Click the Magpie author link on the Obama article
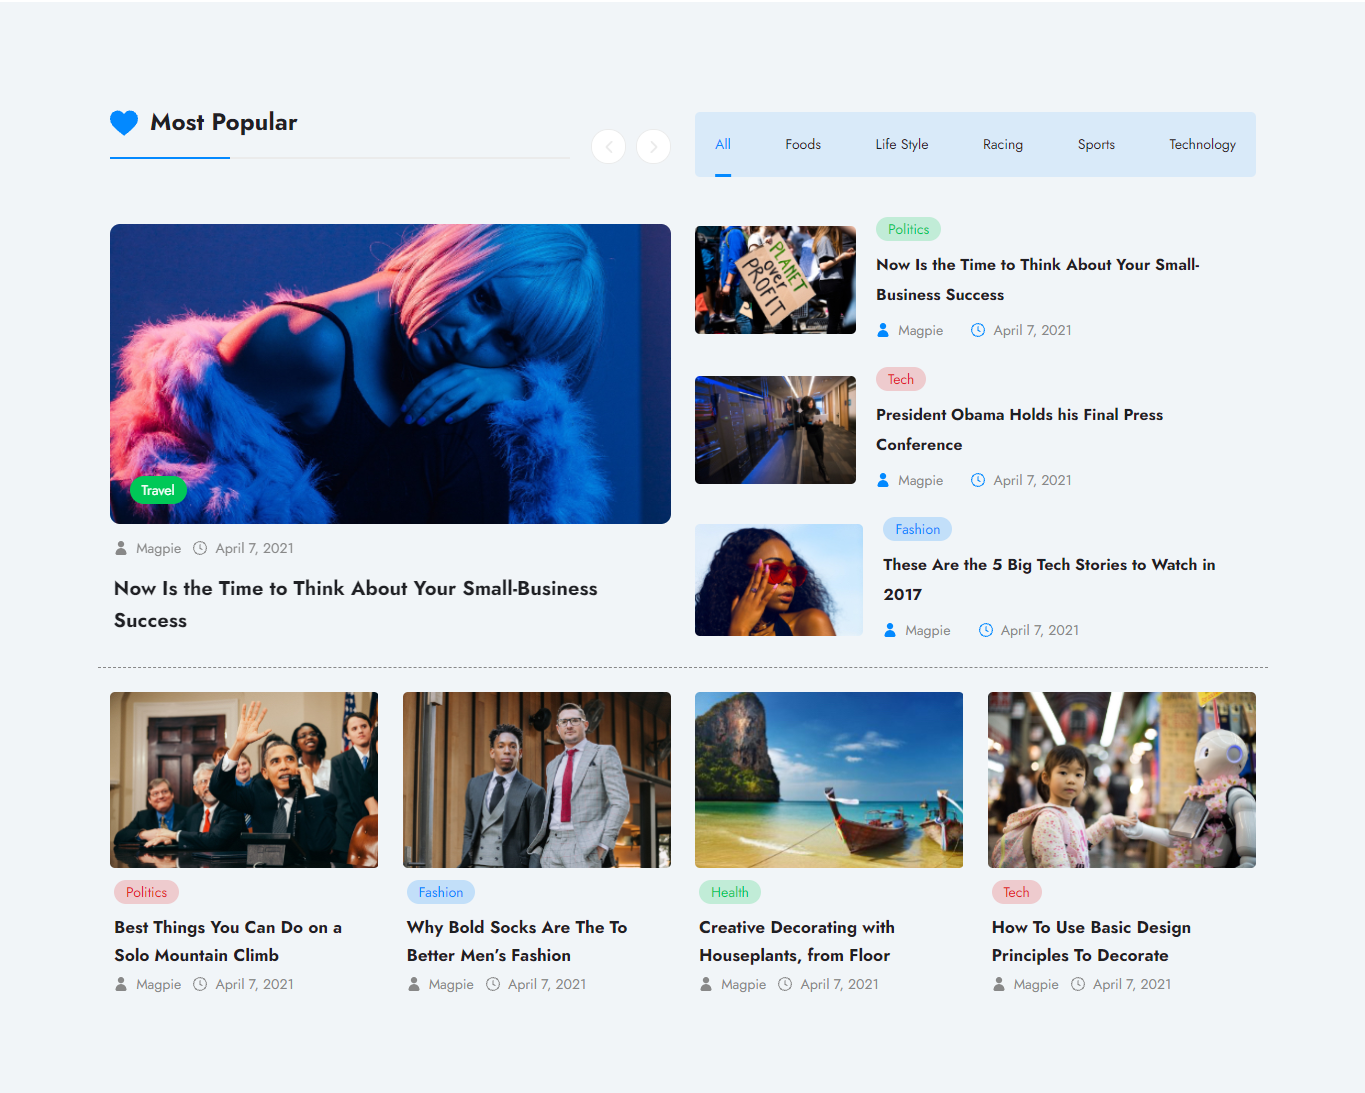This screenshot has height=1093, width=1365. click(x=921, y=480)
